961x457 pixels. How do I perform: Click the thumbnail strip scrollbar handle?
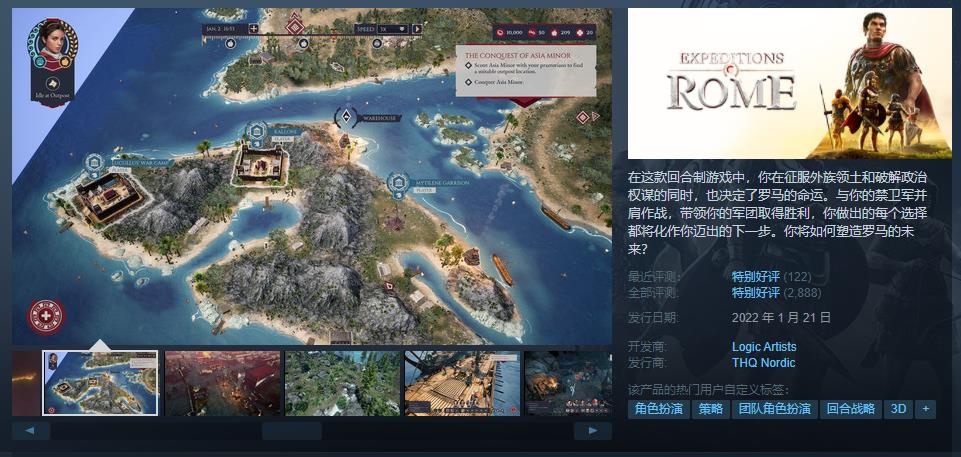(292, 431)
